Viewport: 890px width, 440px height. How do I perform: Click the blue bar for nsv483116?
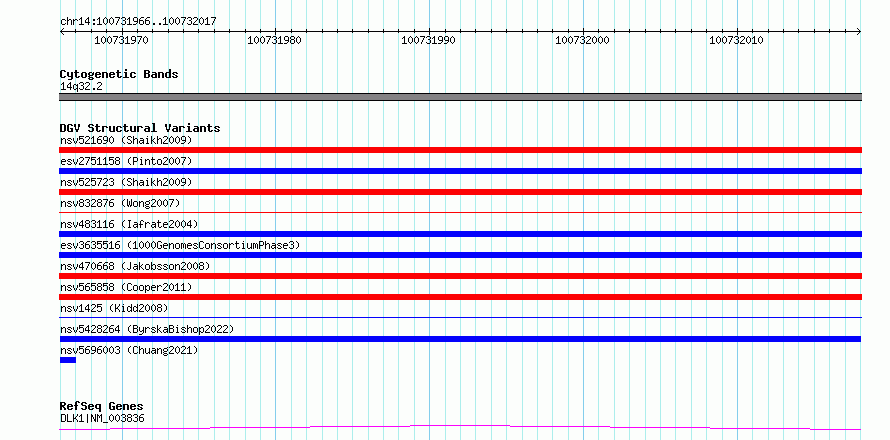[460, 234]
